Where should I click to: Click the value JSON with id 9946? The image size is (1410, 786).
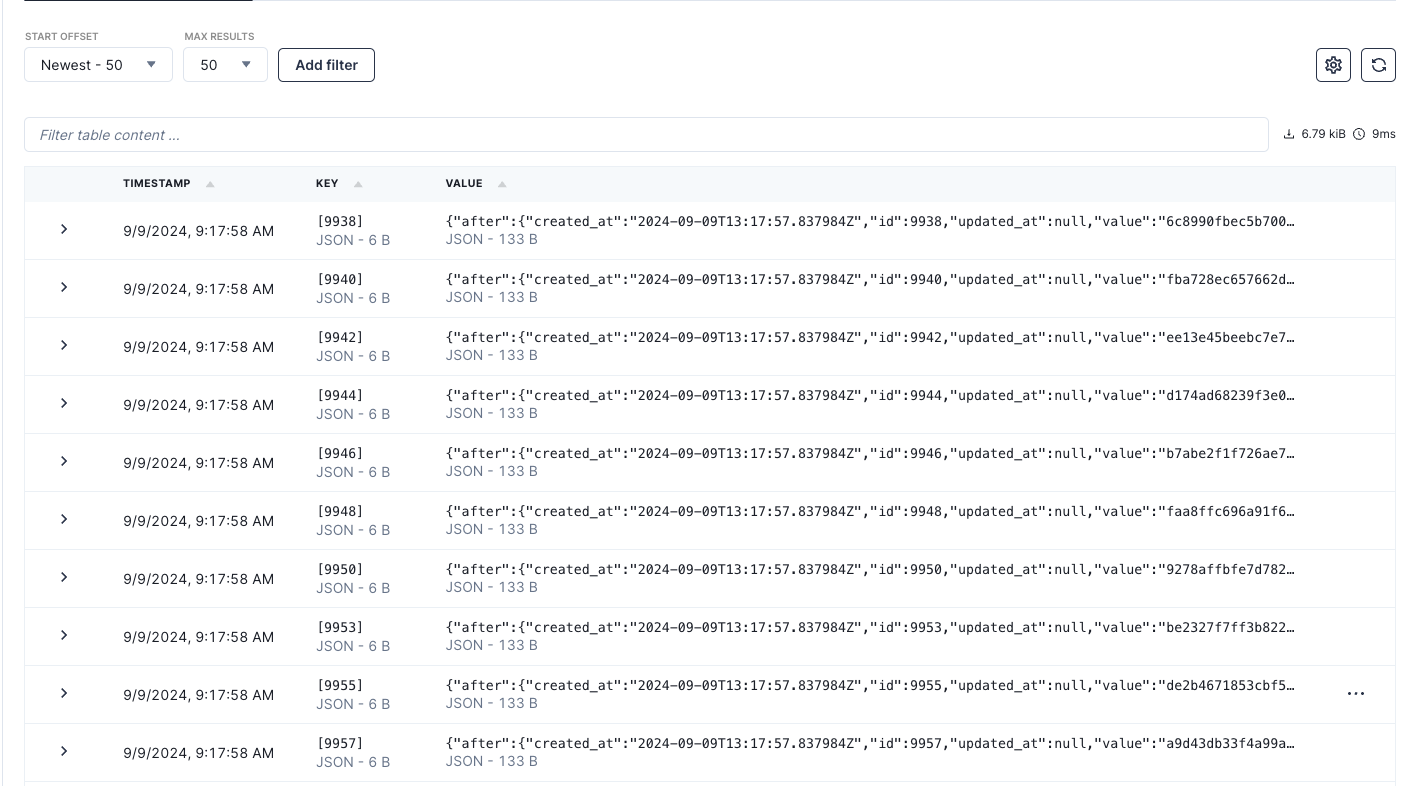[x=871, y=453]
